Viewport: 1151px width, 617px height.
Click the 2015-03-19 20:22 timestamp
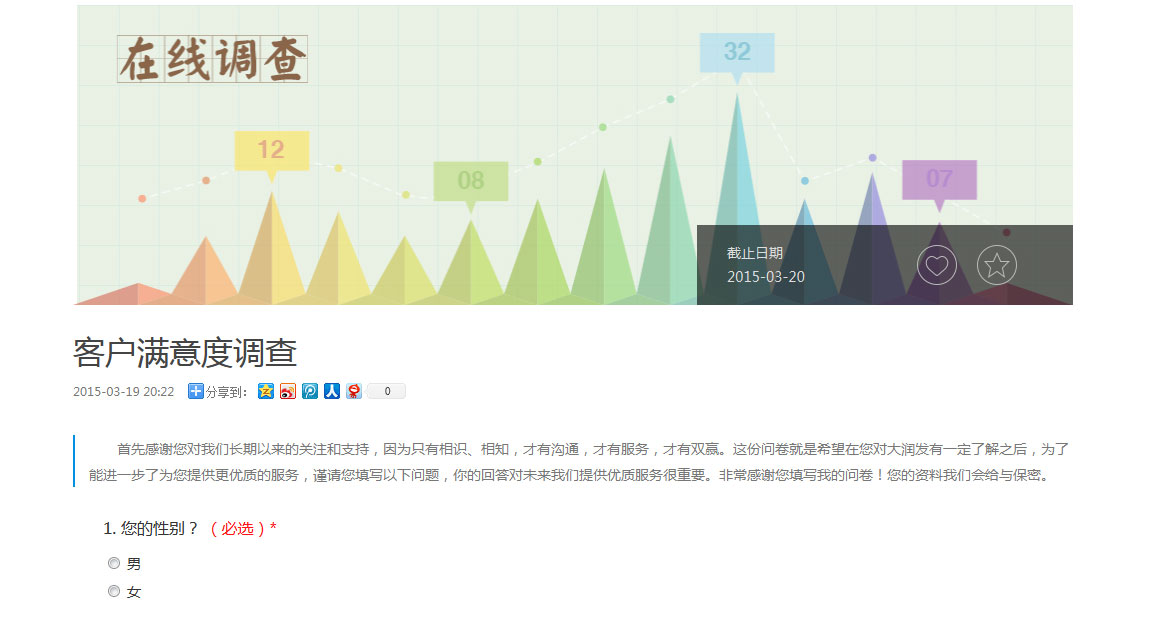[x=123, y=392]
